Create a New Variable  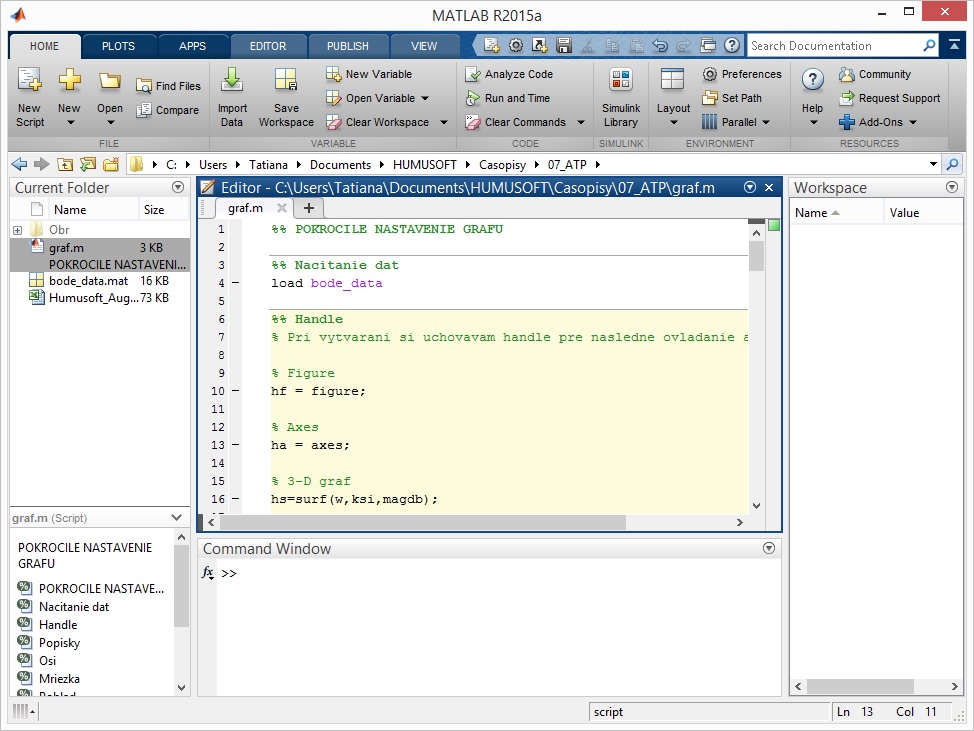pyautogui.click(x=369, y=74)
